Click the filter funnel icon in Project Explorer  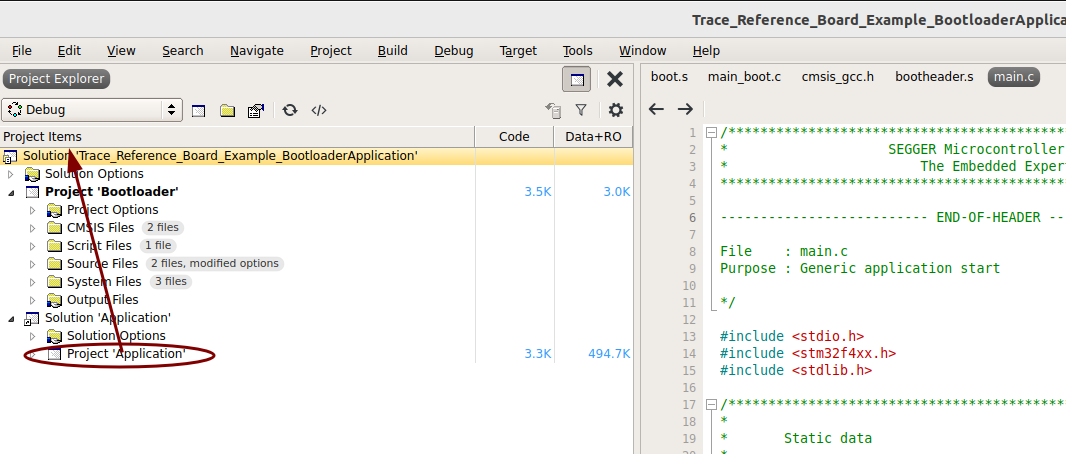(x=581, y=110)
